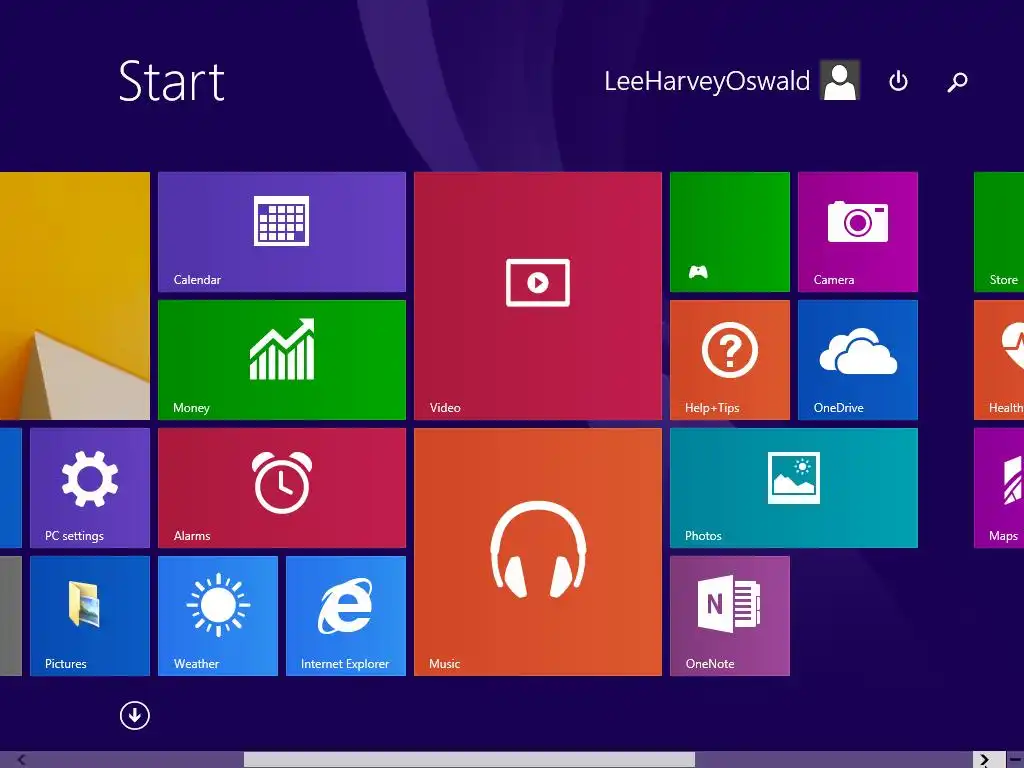Open the Alarms tile
Image resolution: width=1024 pixels, height=768 pixels.
pyautogui.click(x=281, y=488)
